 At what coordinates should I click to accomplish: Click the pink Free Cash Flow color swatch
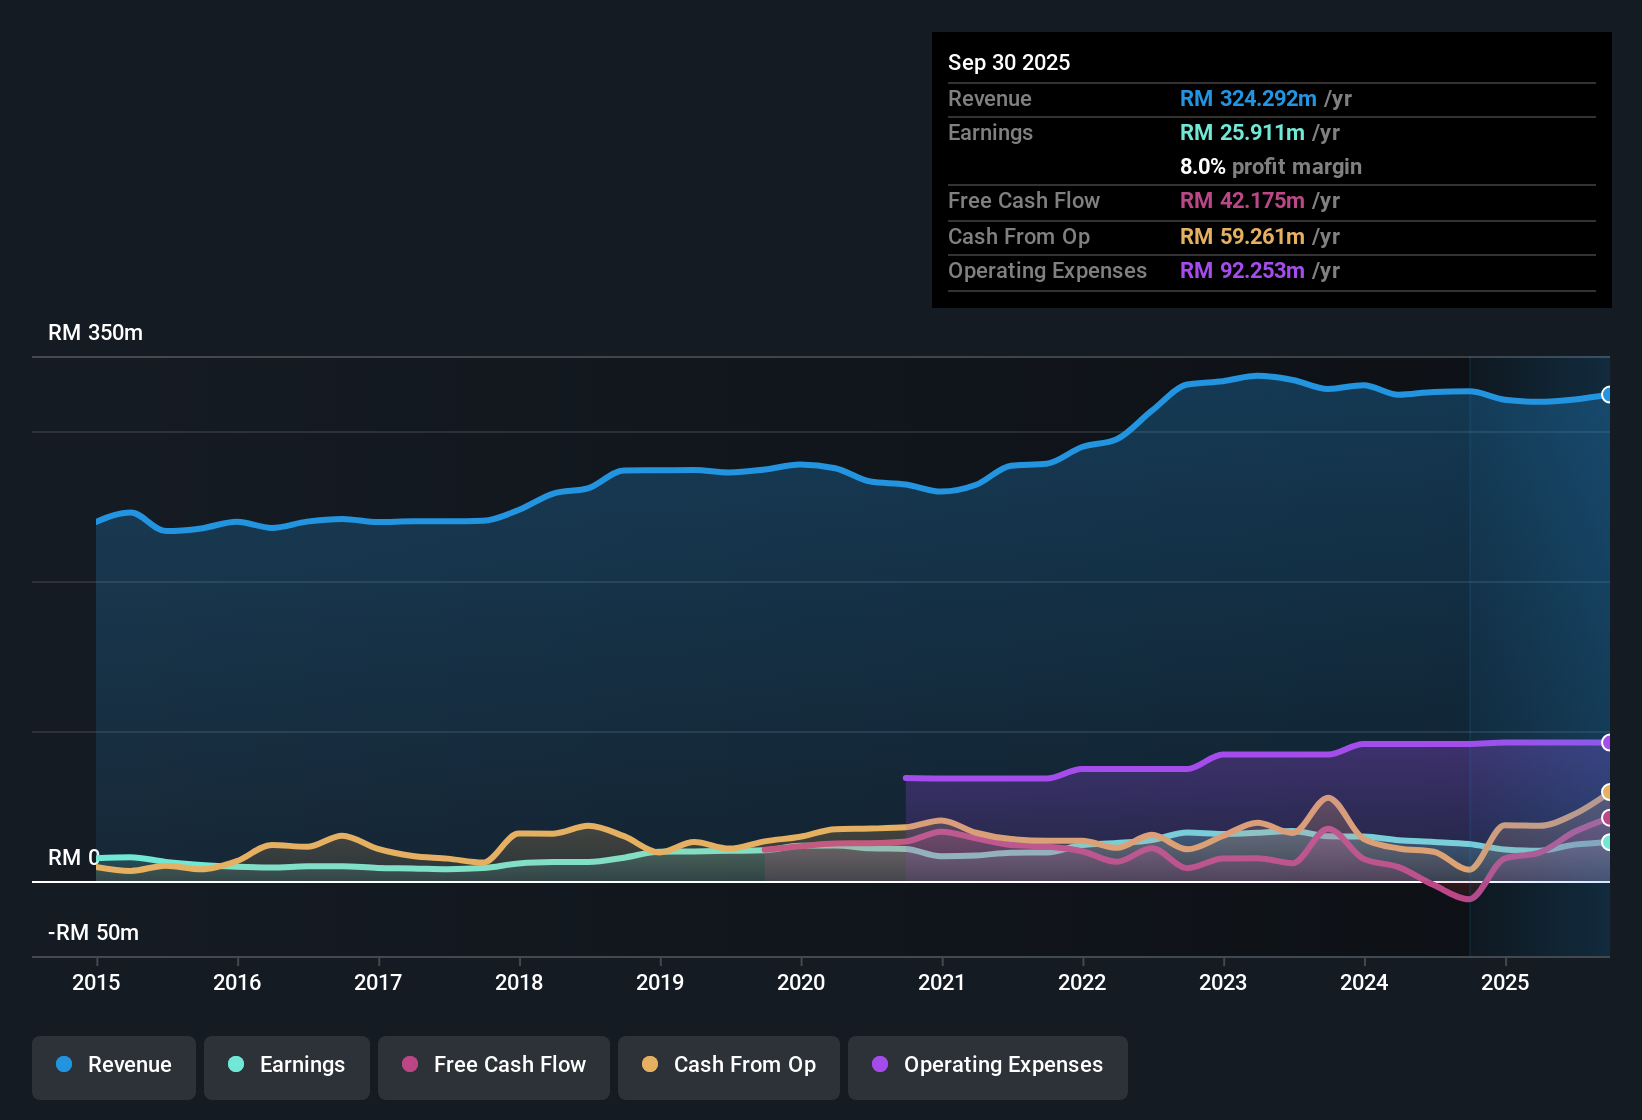410,1065
